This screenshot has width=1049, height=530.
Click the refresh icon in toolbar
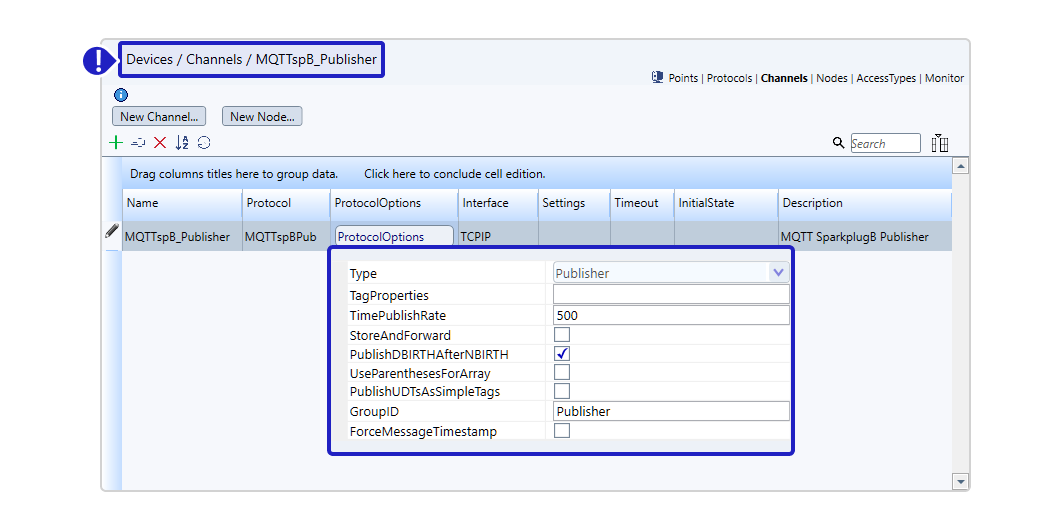[x=204, y=143]
